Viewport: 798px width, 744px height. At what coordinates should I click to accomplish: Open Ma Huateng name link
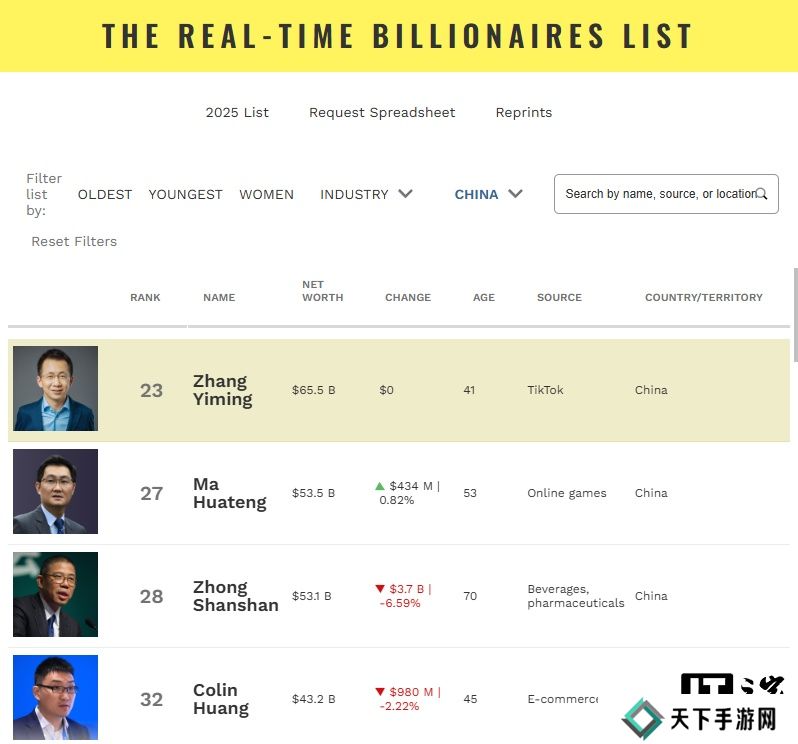pyautogui.click(x=229, y=493)
